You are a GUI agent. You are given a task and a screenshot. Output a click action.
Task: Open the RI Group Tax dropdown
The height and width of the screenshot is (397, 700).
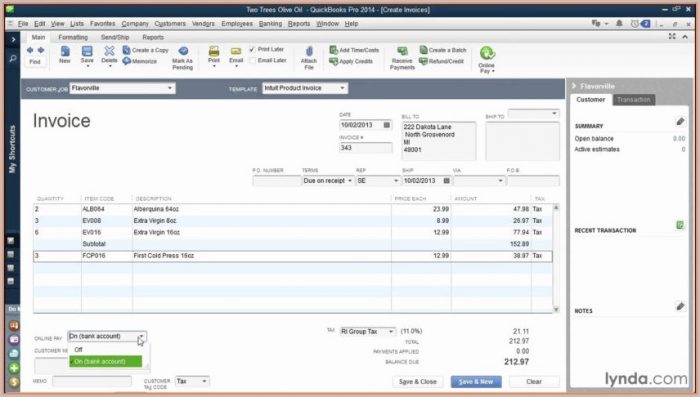[391, 331]
